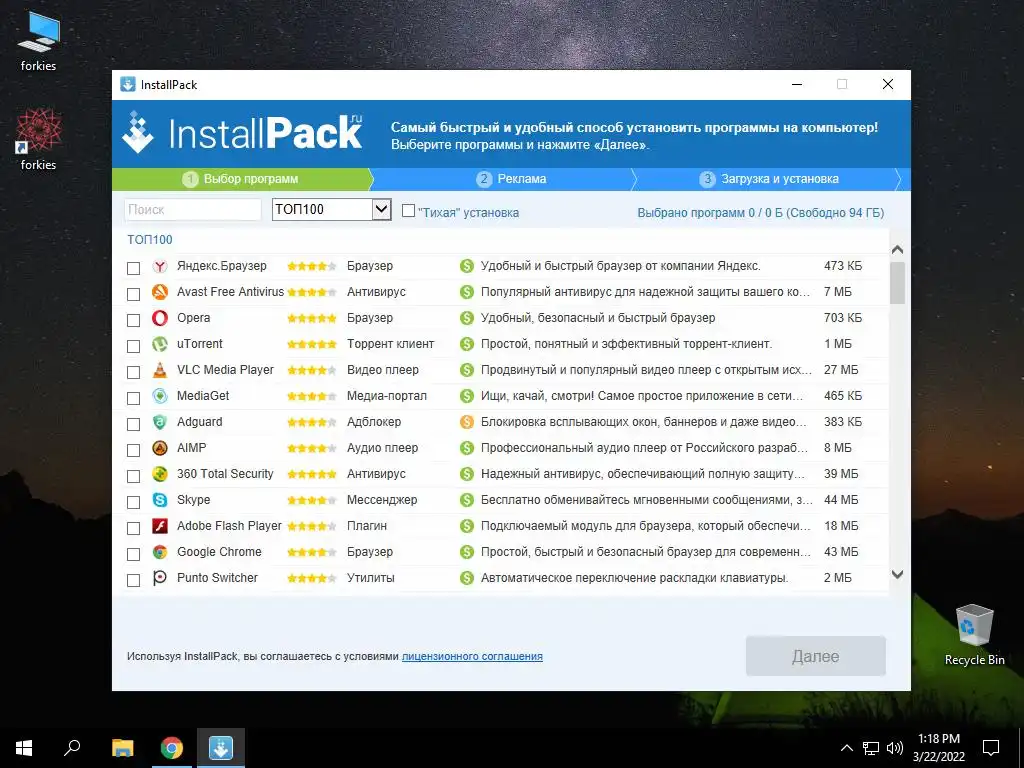Click the uTorrent icon in list
This screenshot has height=768, width=1024.
(160, 344)
